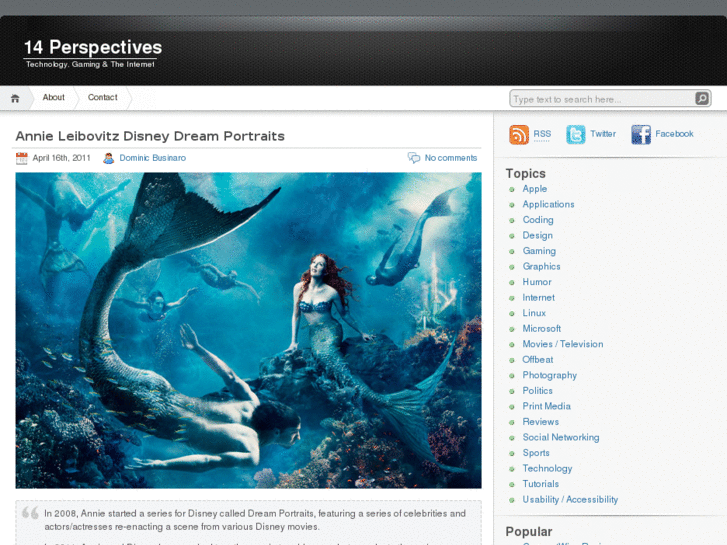This screenshot has height=545, width=727.
Task: Browse the Applications topic
Action: click(x=548, y=204)
